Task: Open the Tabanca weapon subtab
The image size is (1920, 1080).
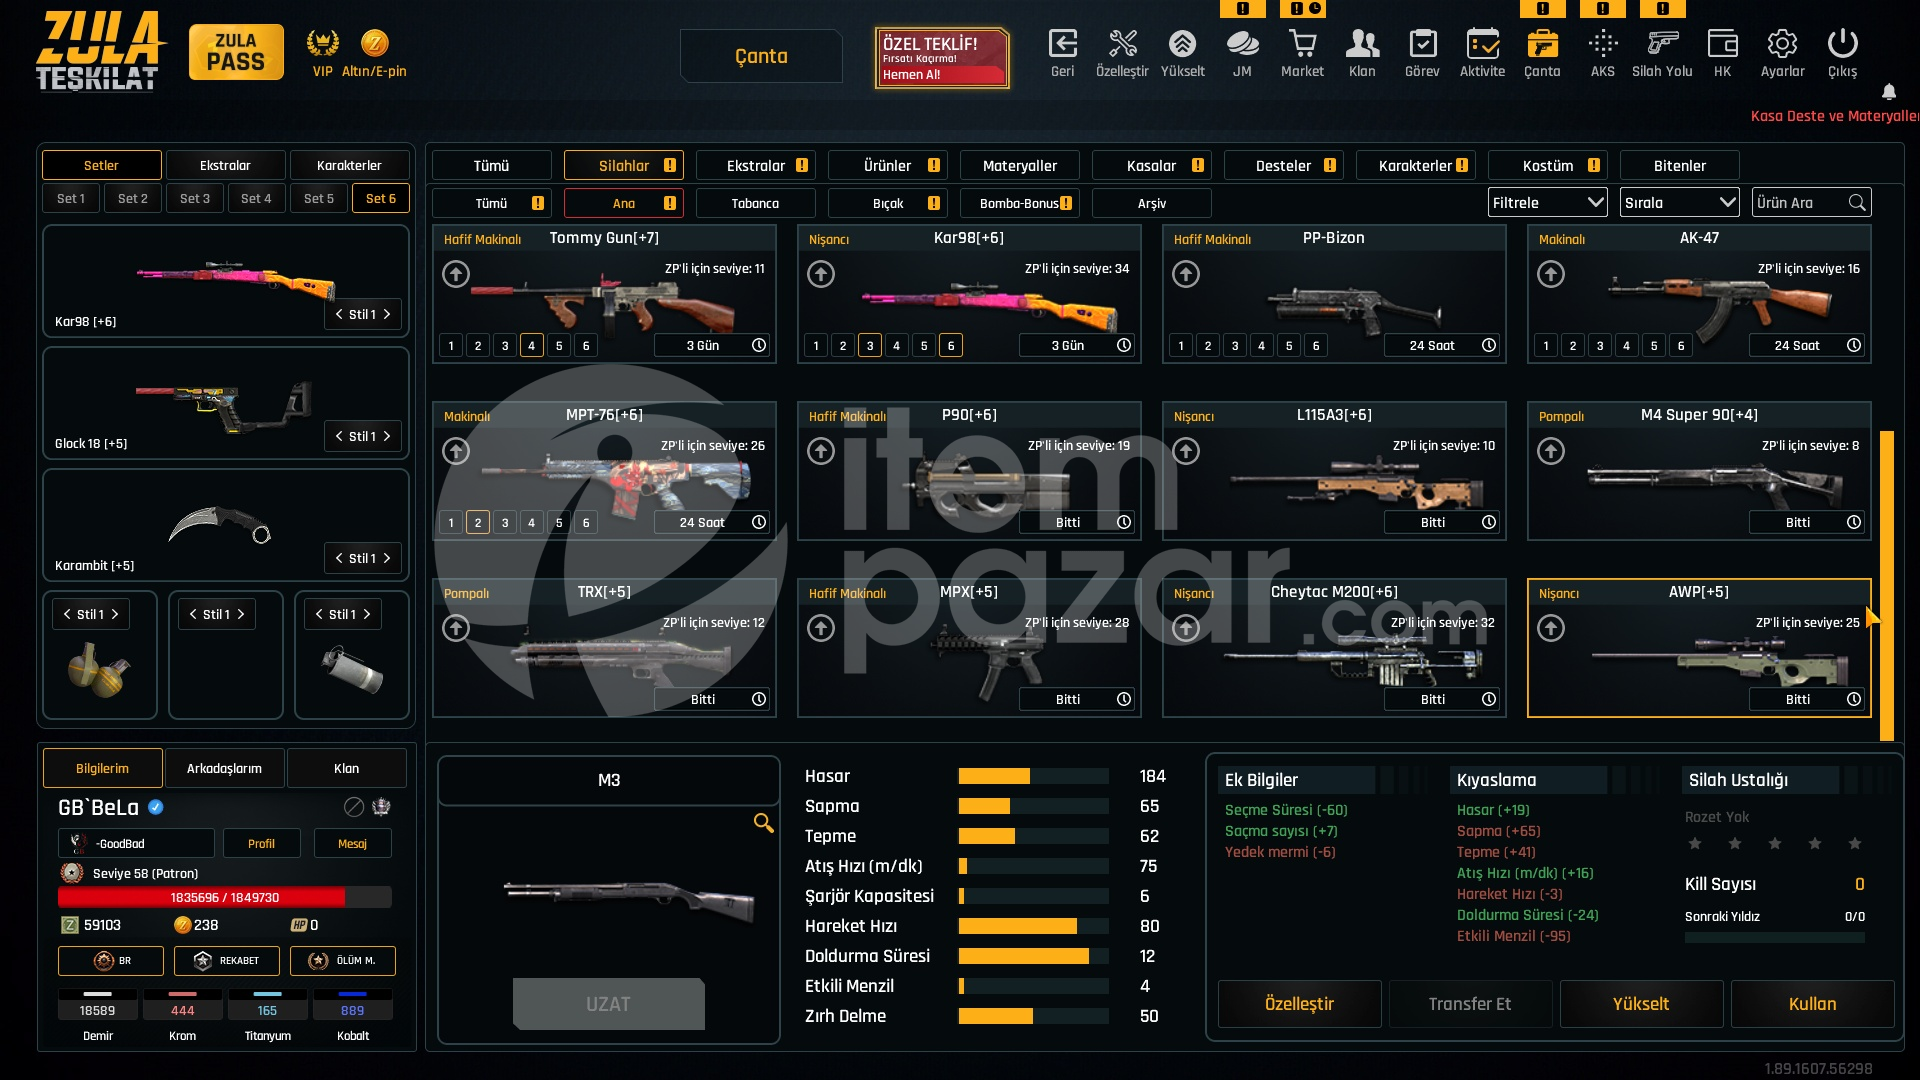Action: click(755, 203)
